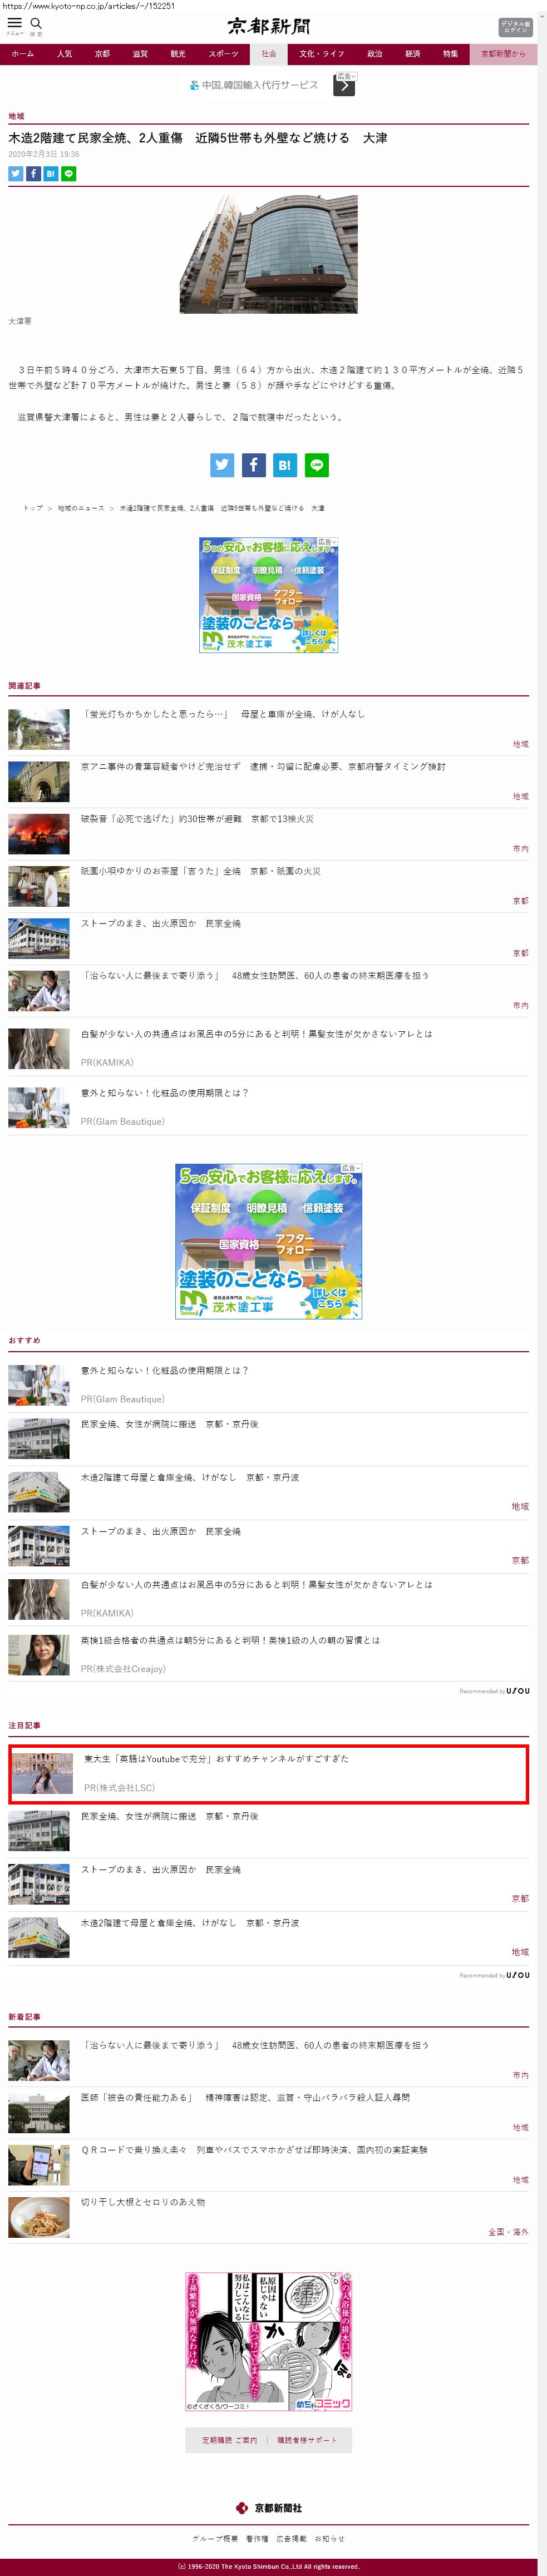Image resolution: width=547 pixels, height=2576 pixels.
Task: Open the スポーツ navigation tab
Action: tap(223, 54)
